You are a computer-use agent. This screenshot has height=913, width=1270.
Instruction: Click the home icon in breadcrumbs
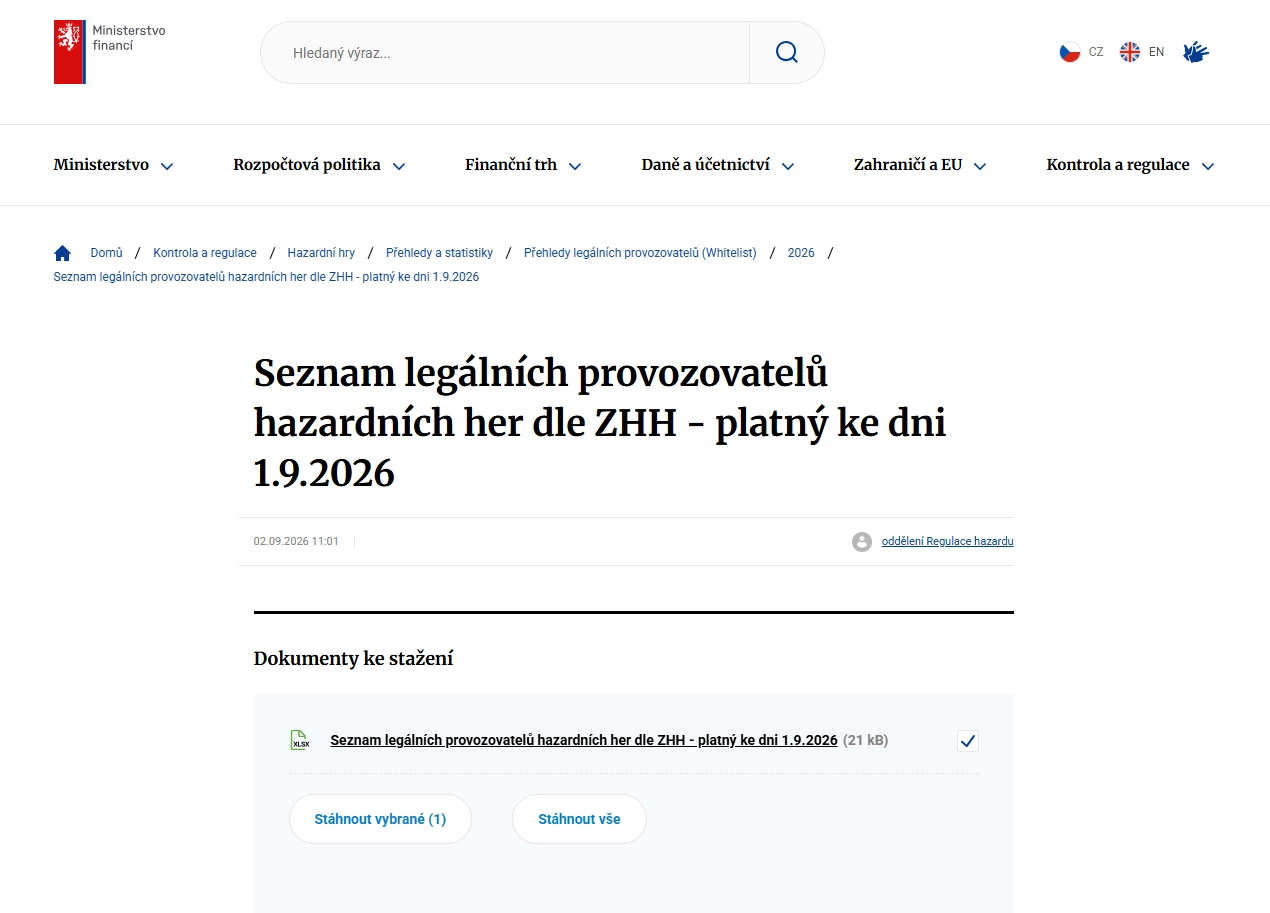click(x=62, y=253)
